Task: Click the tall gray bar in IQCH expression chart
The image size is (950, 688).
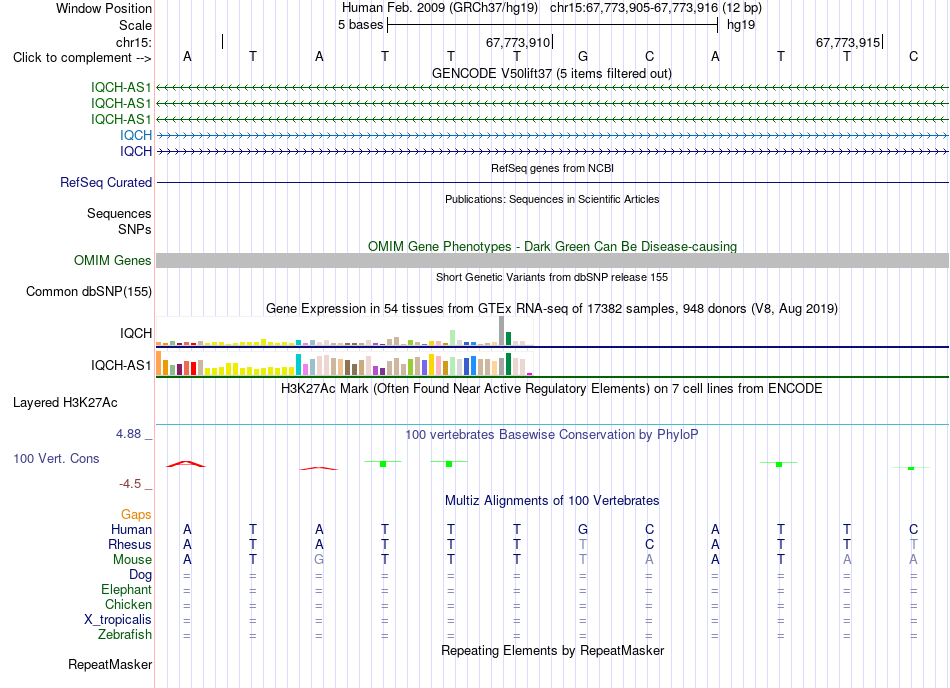Action: coord(502,331)
